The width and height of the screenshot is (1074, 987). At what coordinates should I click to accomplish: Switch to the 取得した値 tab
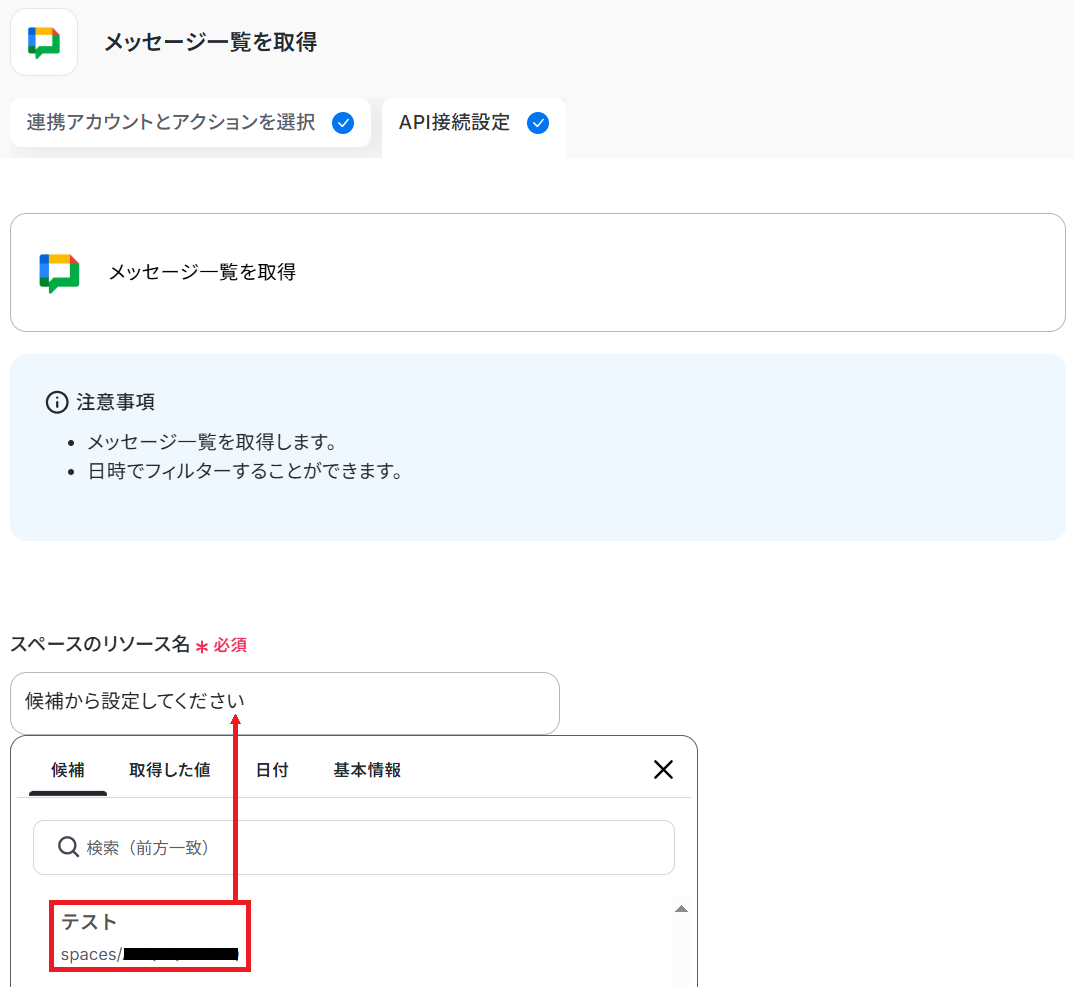point(169,770)
